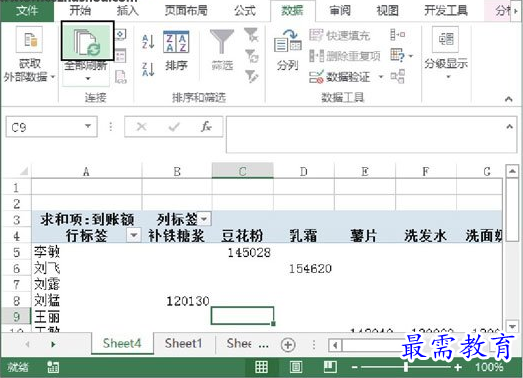Sort descending Z to A
The width and height of the screenshot is (523, 378).
(148, 69)
